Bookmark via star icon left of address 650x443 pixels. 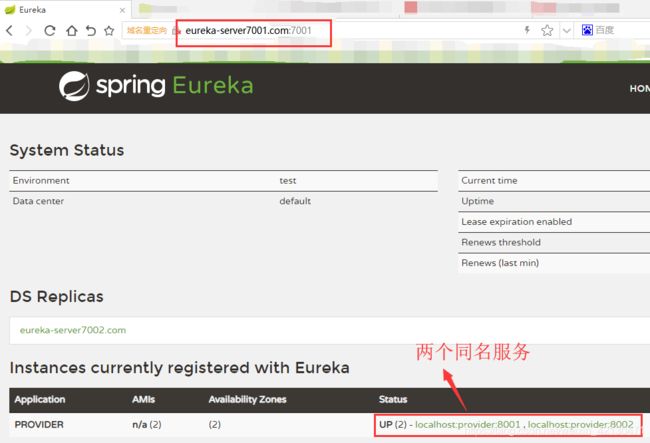point(109,30)
